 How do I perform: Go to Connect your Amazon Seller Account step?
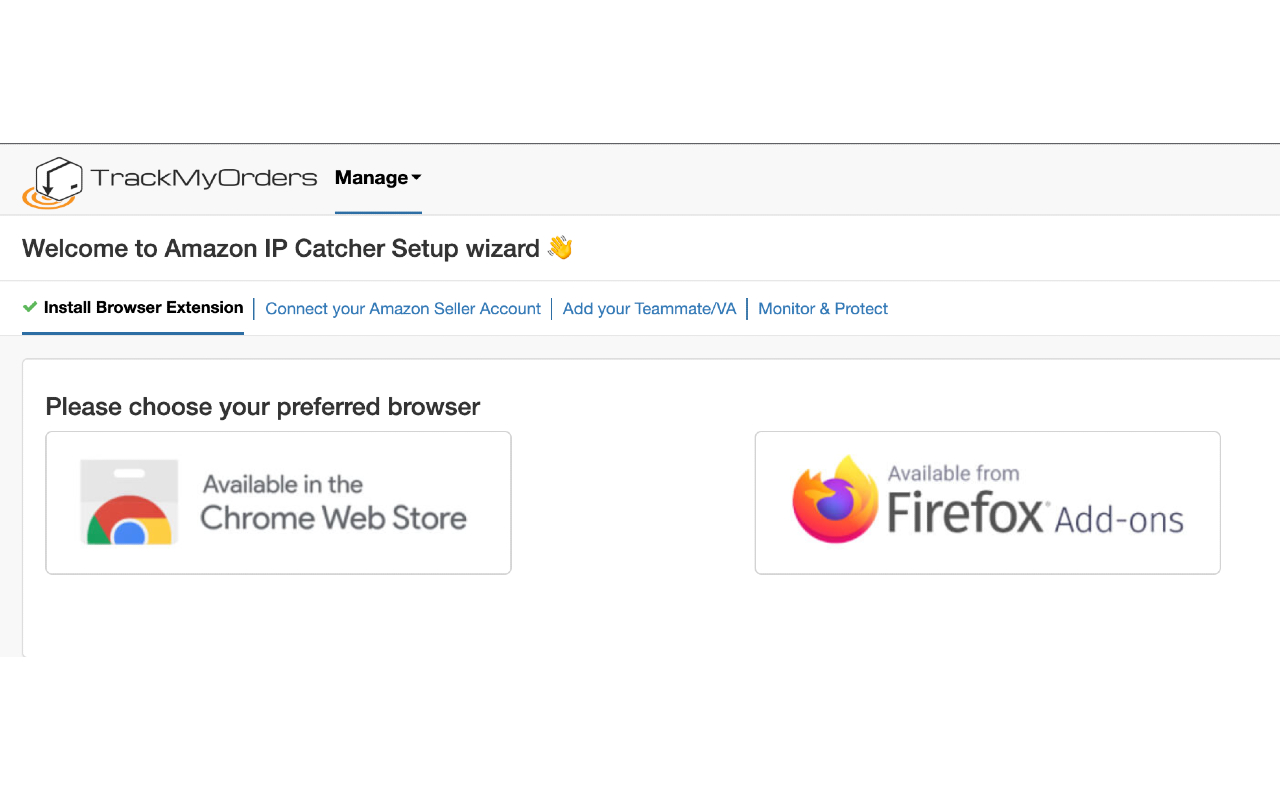(403, 309)
